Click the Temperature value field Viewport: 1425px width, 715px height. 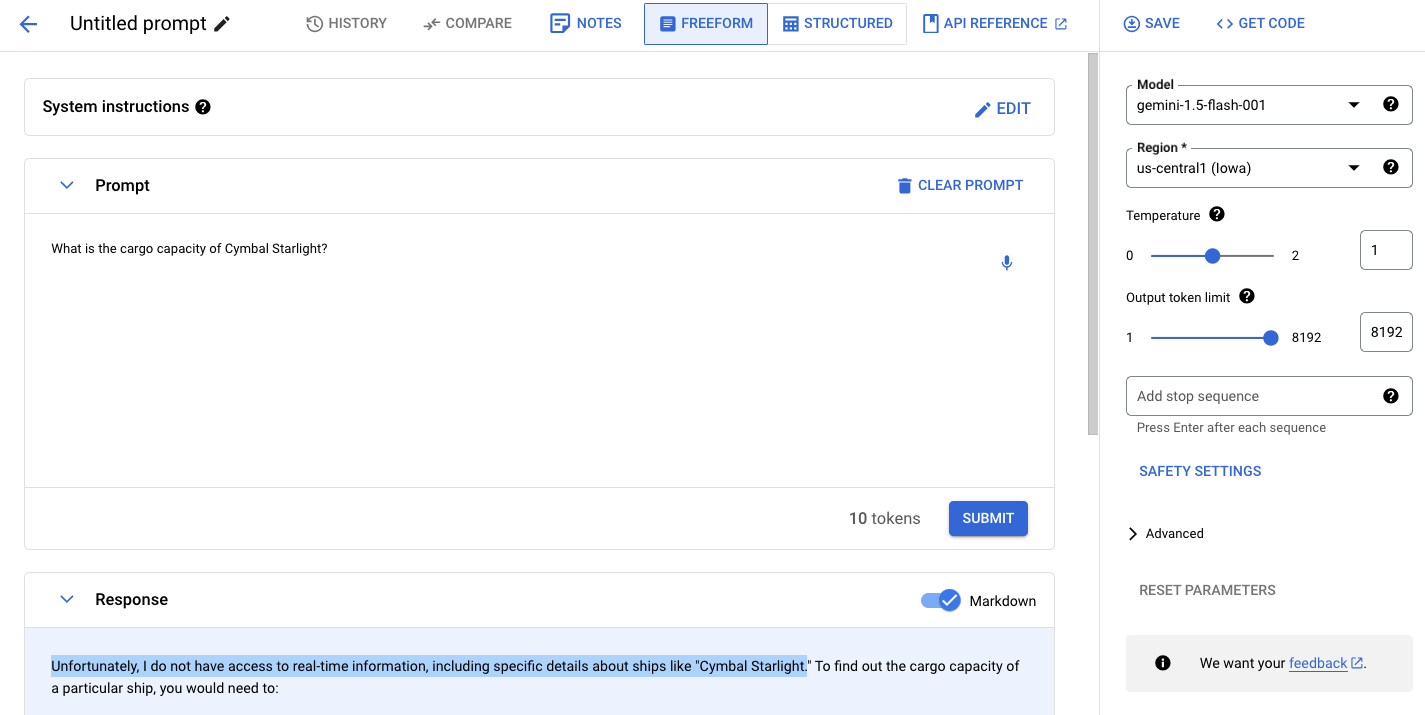[1386, 250]
